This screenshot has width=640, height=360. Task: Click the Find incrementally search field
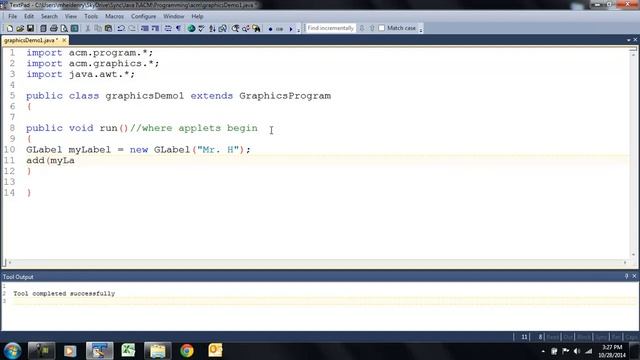[x=331, y=28]
